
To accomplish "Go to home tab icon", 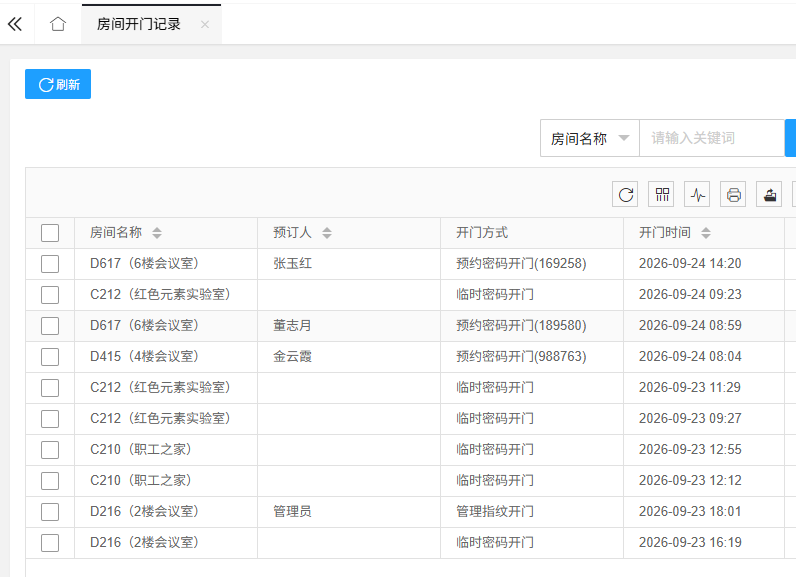I will (x=58, y=24).
